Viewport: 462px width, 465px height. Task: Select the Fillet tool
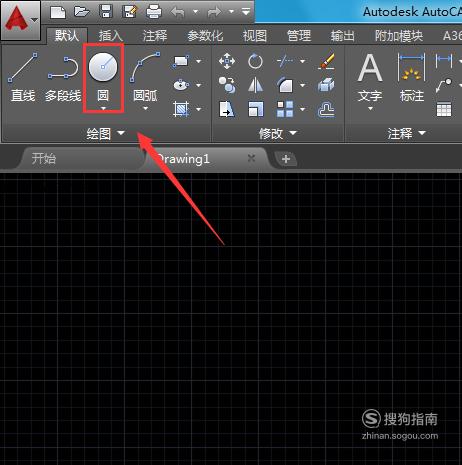pos(285,85)
